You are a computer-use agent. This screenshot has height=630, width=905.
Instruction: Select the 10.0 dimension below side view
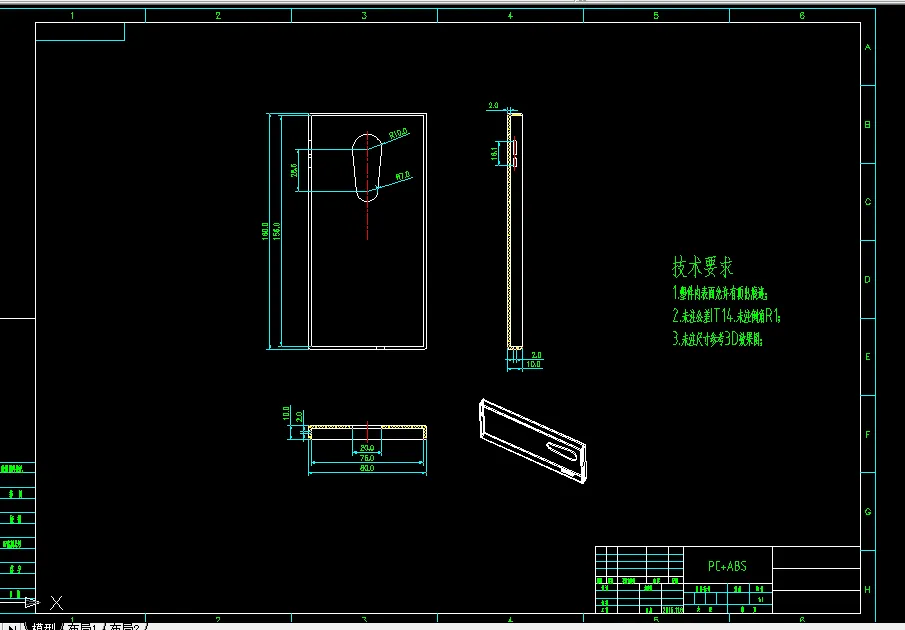click(533, 365)
